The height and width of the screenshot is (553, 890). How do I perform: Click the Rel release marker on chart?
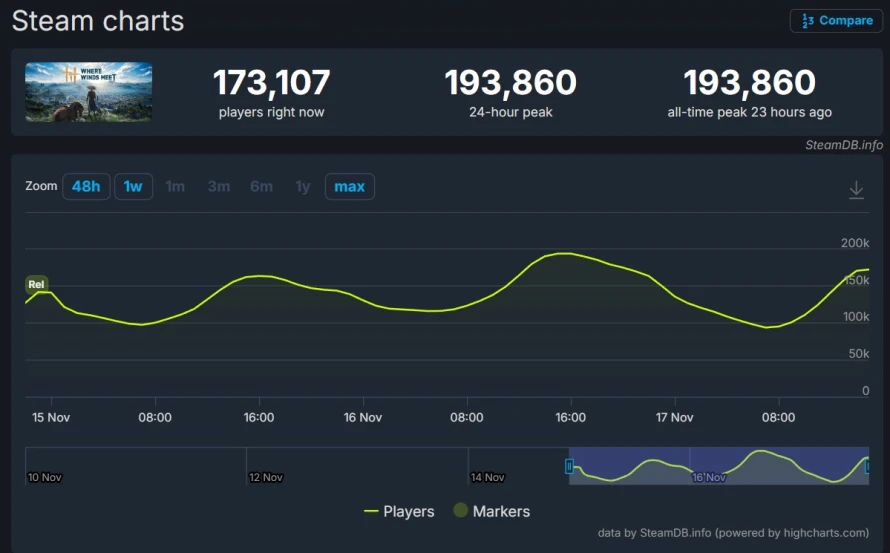[36, 284]
